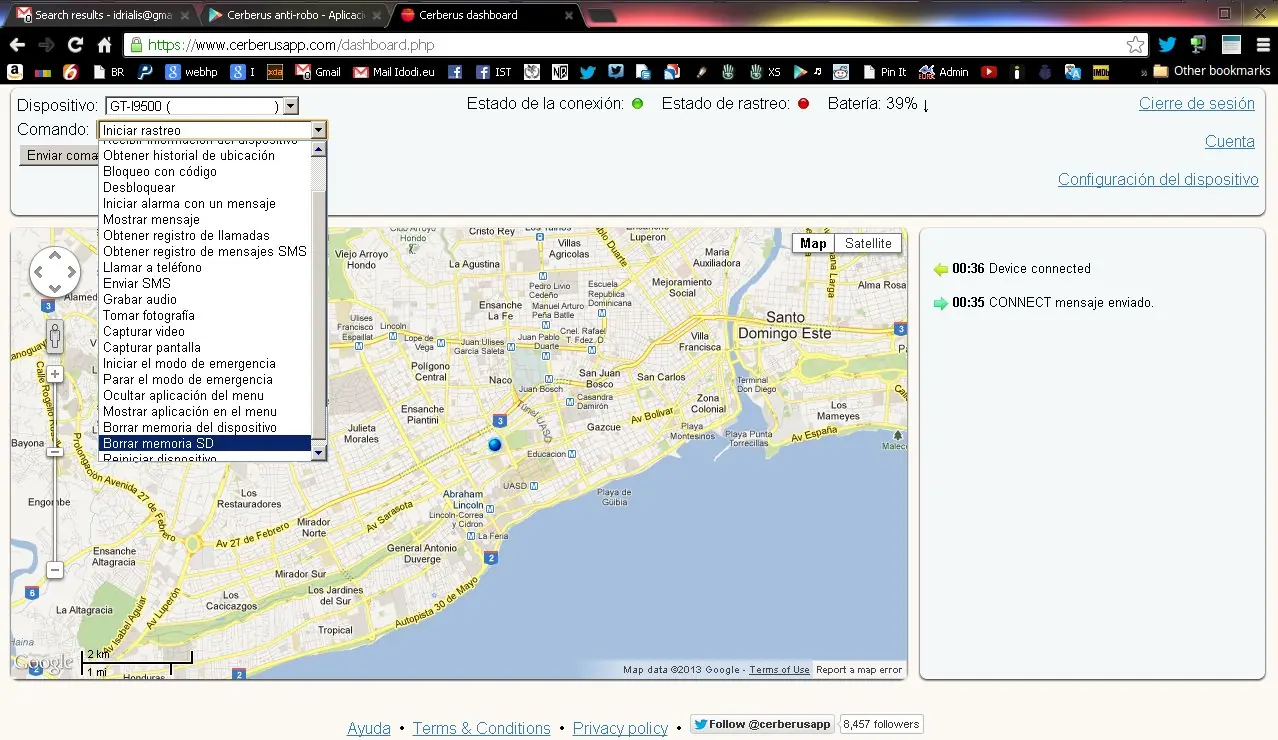Open the browser home page icon
This screenshot has height=740, width=1278.
click(x=104, y=45)
